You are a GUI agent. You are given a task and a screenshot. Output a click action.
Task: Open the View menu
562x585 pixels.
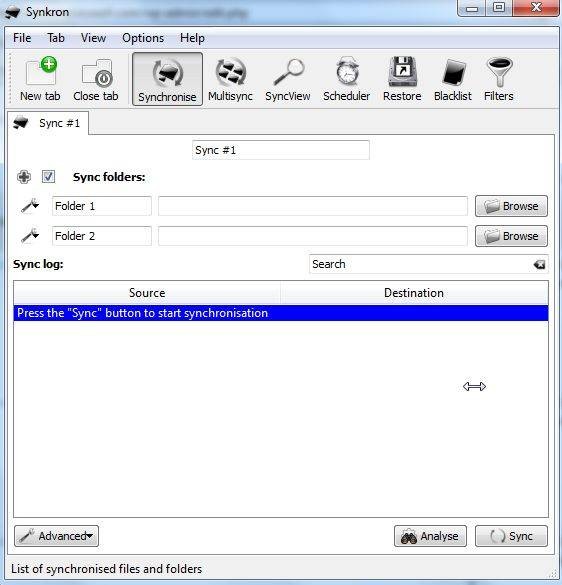[x=93, y=38]
